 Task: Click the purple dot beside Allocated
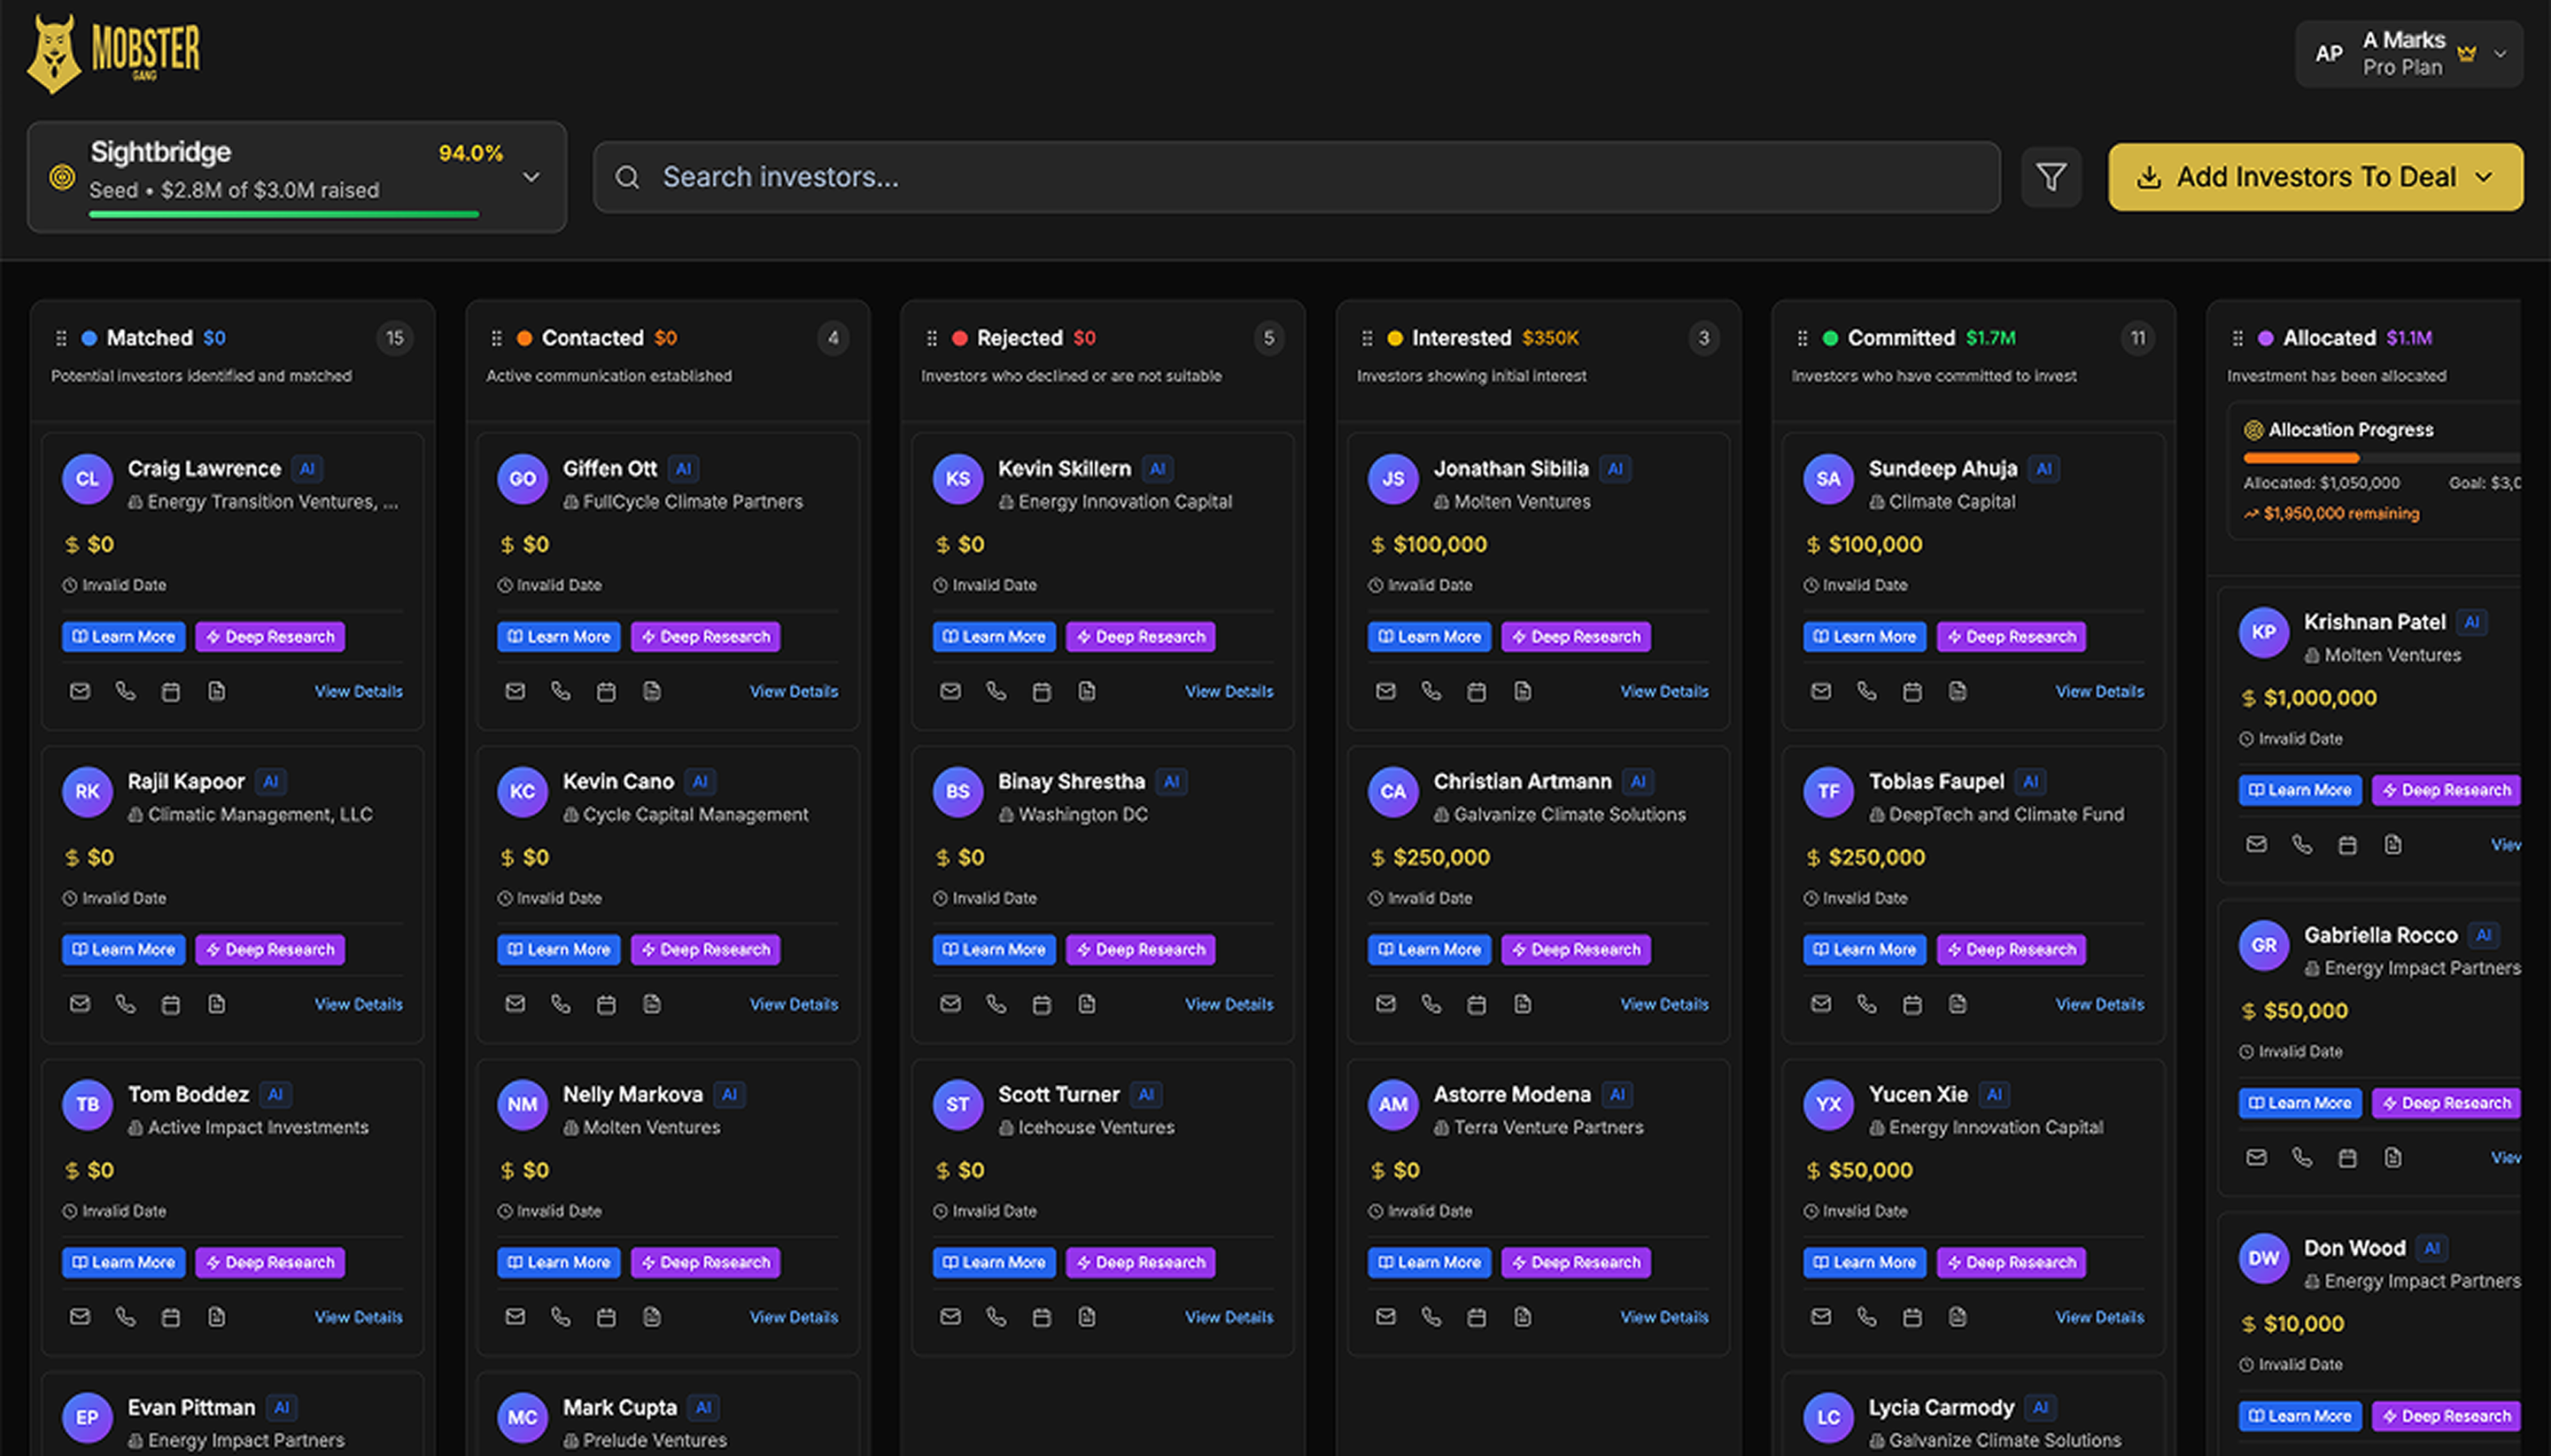[x=2266, y=338]
